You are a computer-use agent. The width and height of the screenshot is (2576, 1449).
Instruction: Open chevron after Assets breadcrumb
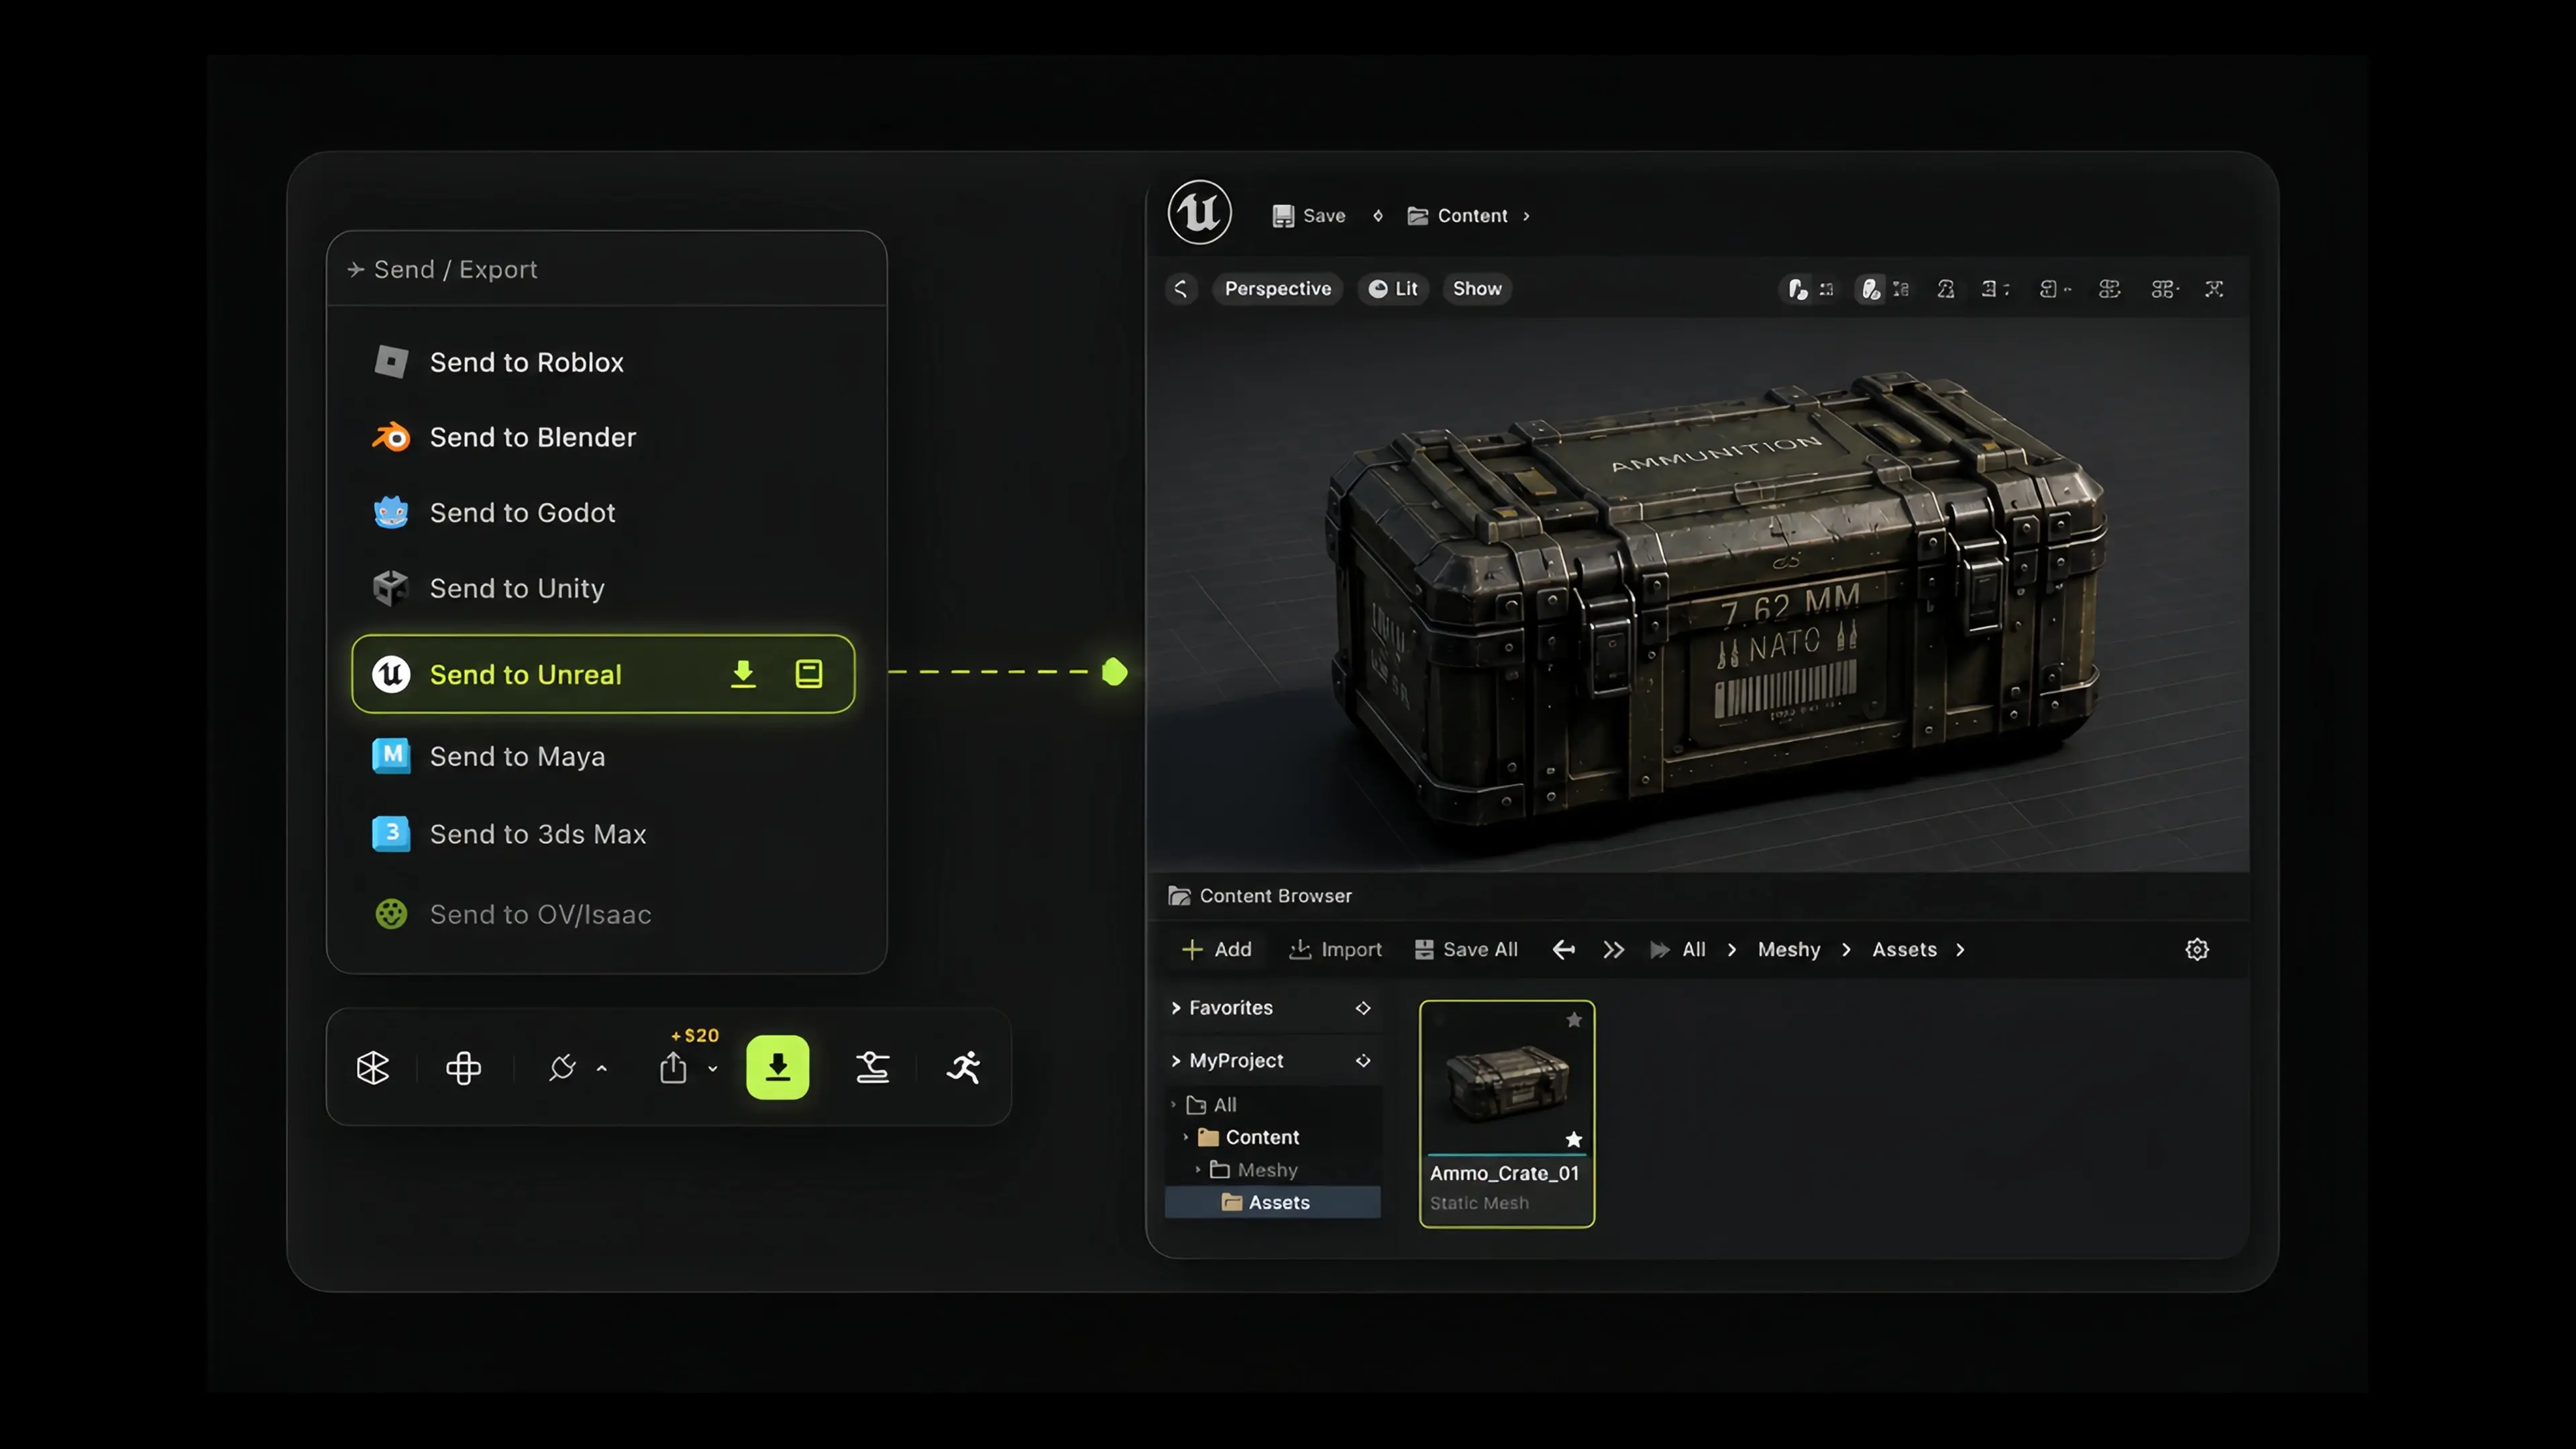point(1960,949)
